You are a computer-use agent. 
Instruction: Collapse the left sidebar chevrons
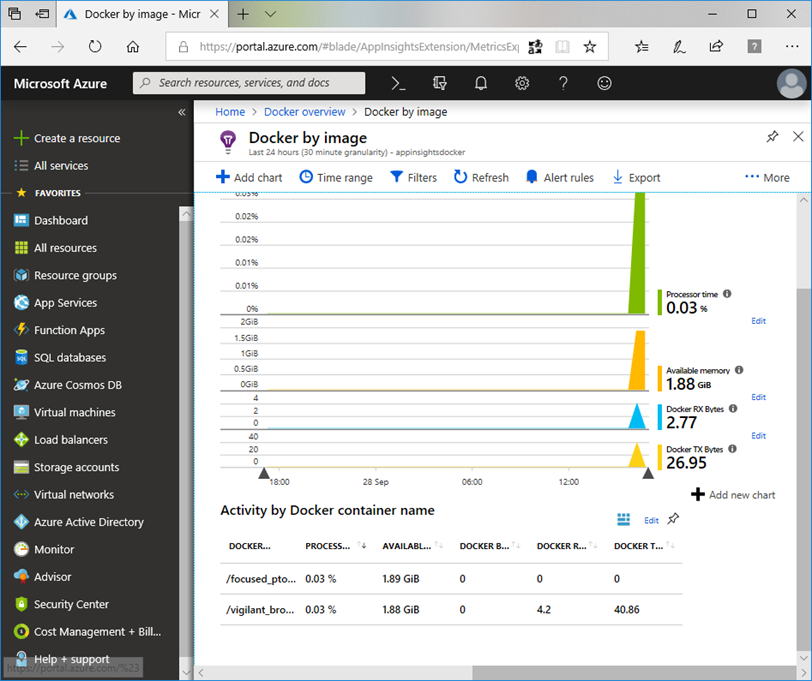182,112
